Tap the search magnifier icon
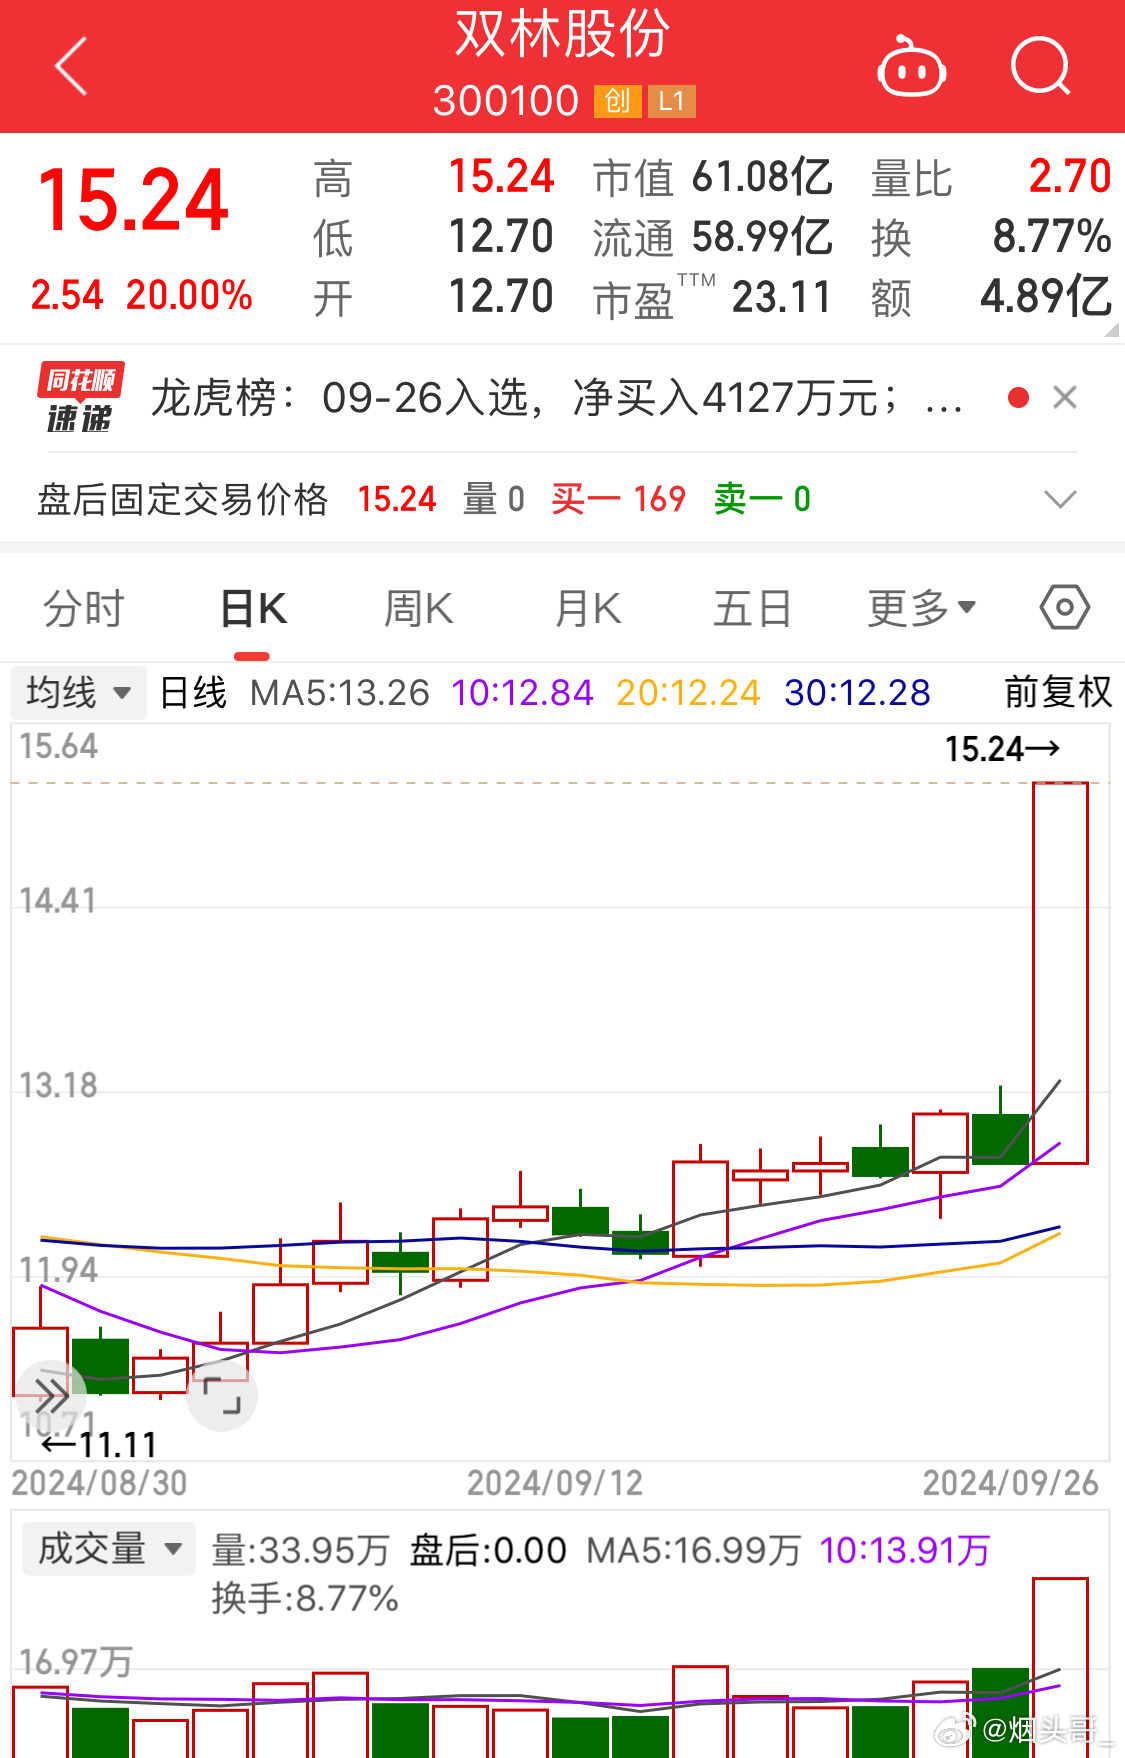The height and width of the screenshot is (1758, 1125). 1040,66
